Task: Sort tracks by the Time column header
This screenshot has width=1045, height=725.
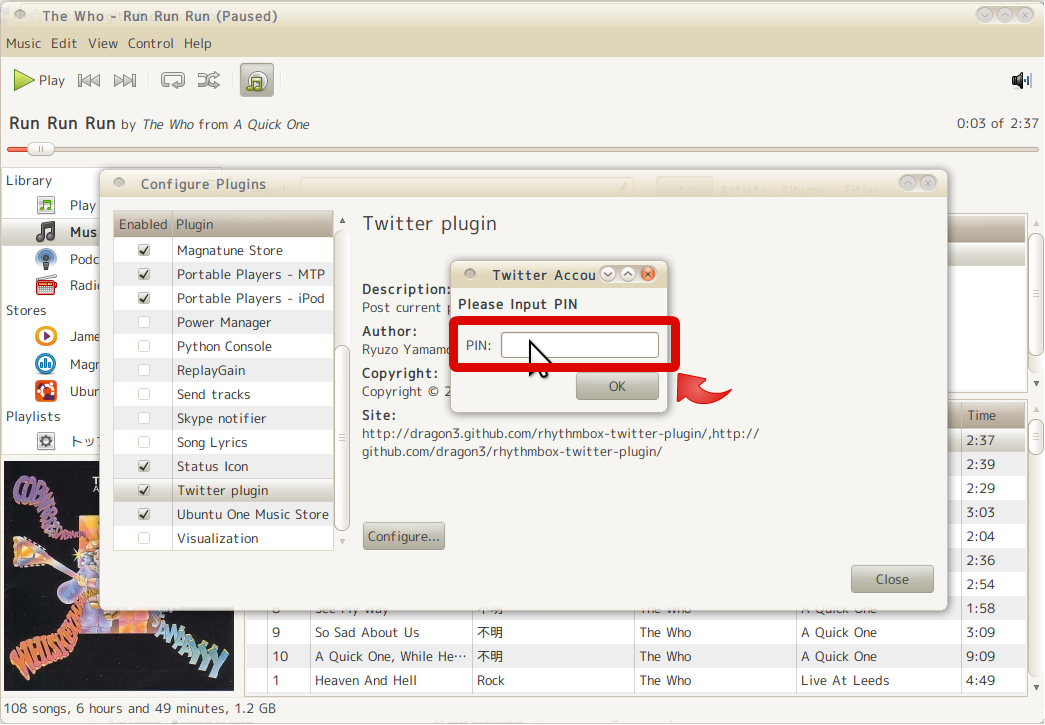Action: click(993, 416)
